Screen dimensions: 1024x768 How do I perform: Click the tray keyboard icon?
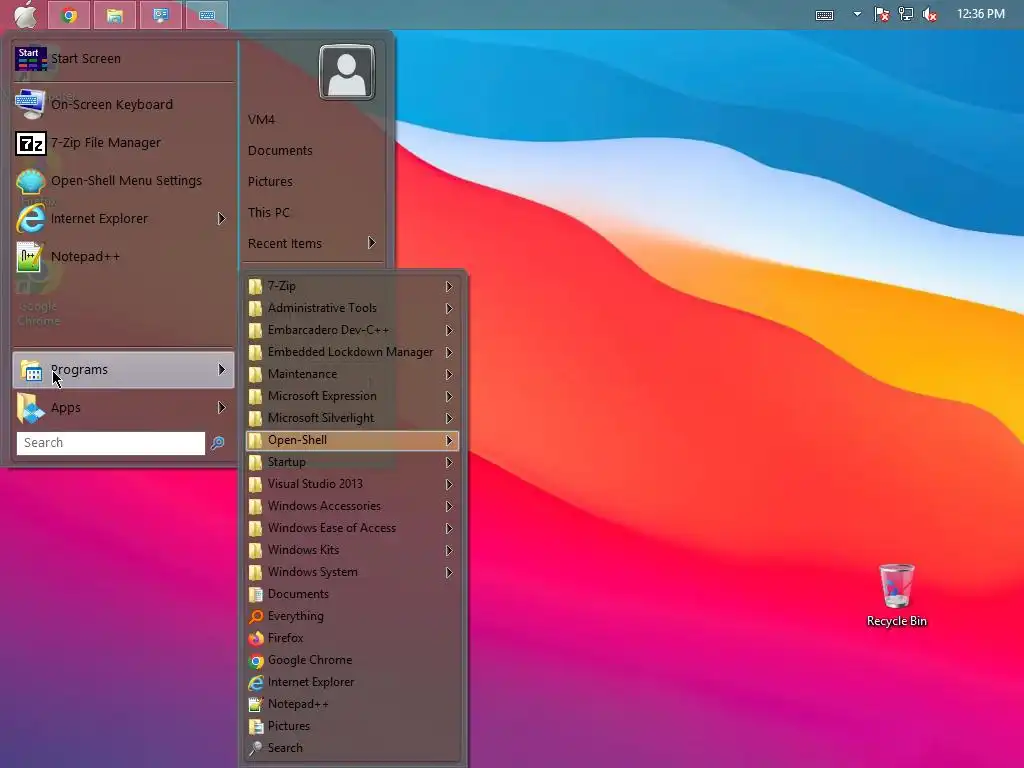[824, 14]
